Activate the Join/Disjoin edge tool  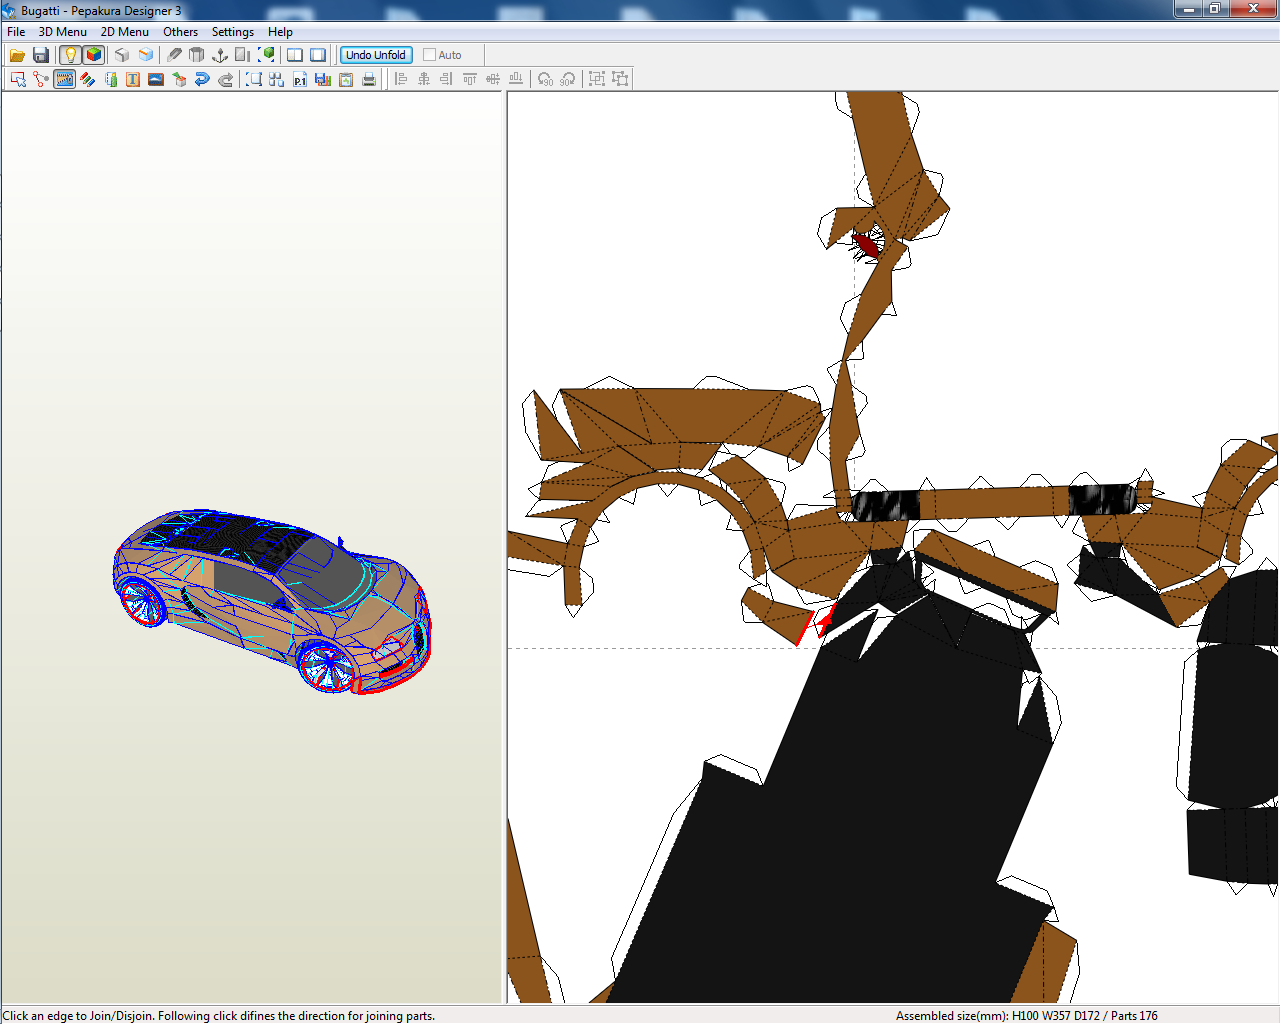pyautogui.click(x=40, y=78)
